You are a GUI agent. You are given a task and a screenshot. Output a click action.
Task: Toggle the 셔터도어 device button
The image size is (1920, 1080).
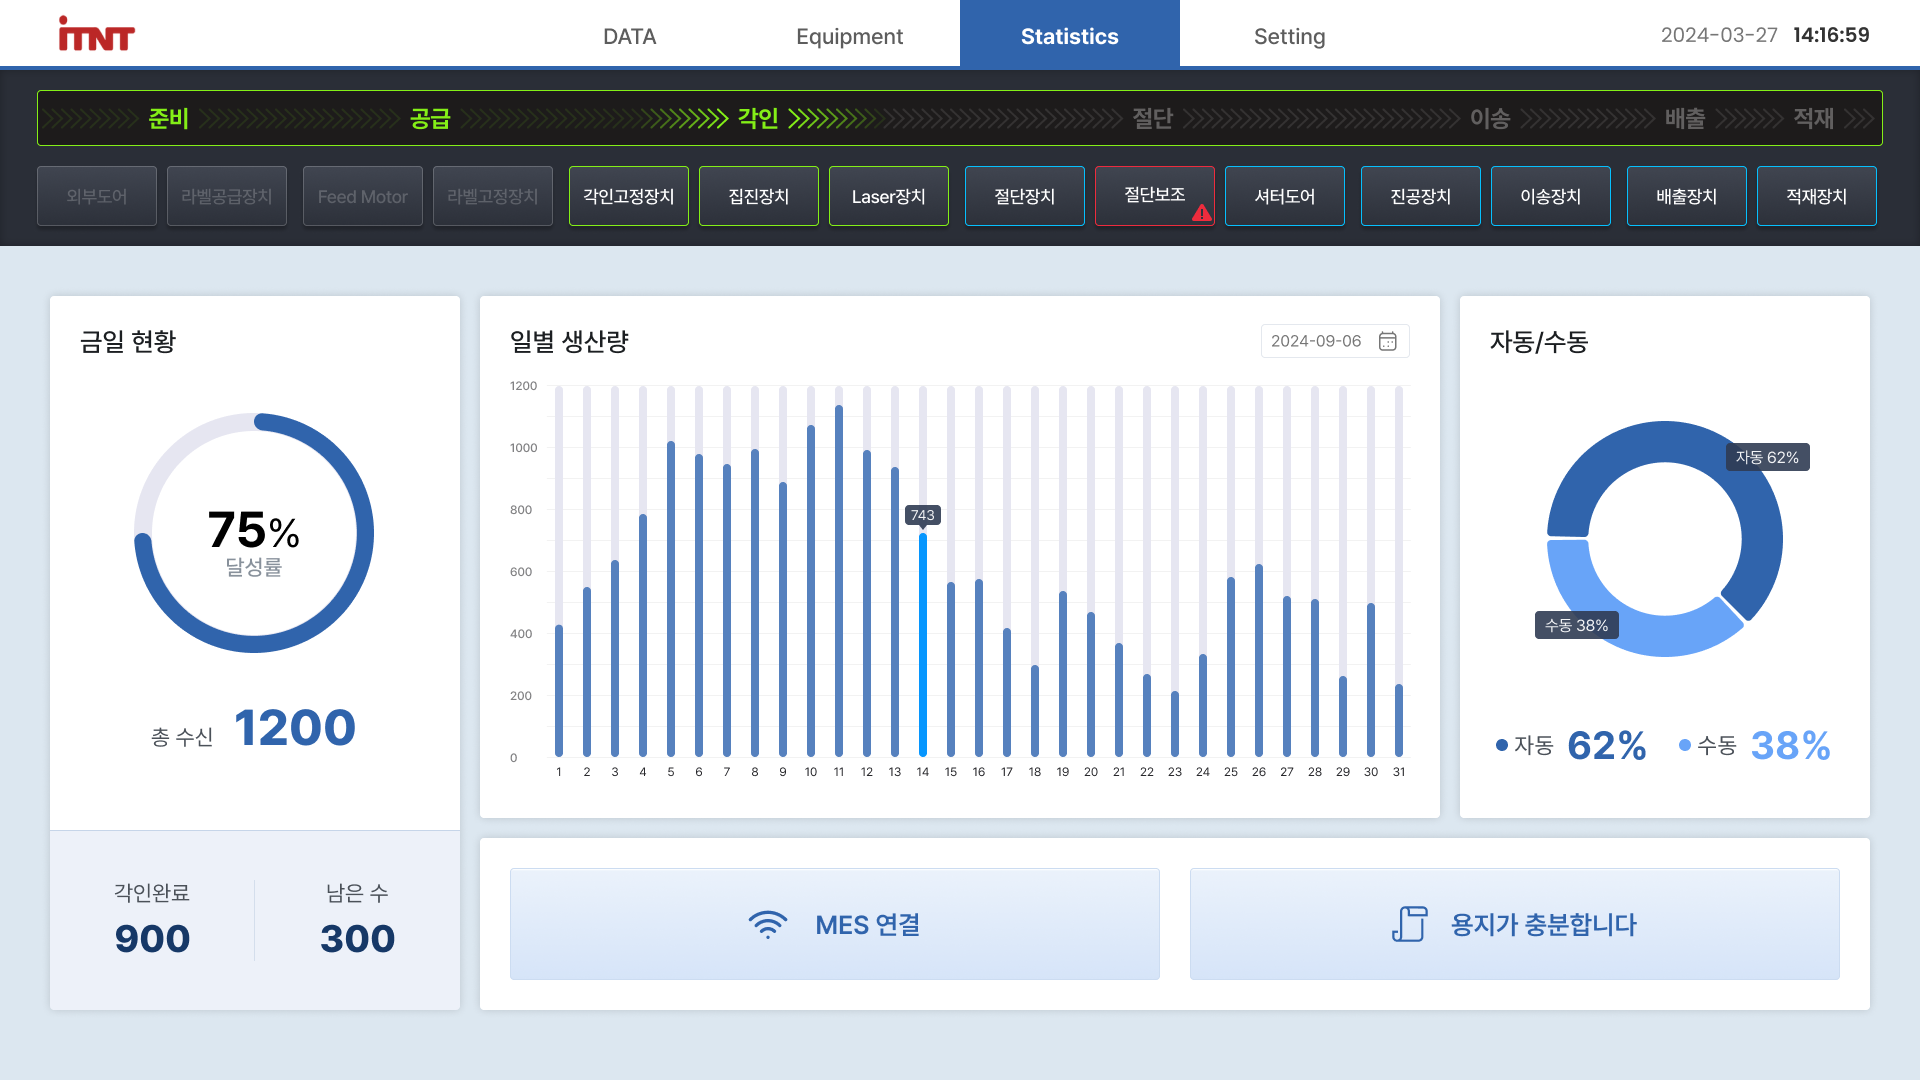coord(1284,196)
